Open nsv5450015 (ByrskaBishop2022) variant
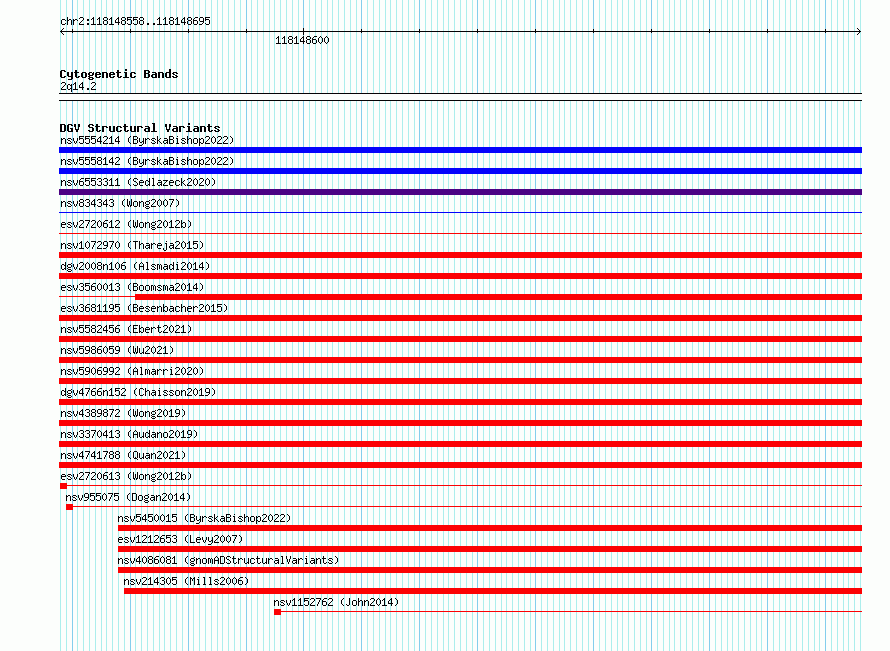 pyautogui.click(x=204, y=518)
